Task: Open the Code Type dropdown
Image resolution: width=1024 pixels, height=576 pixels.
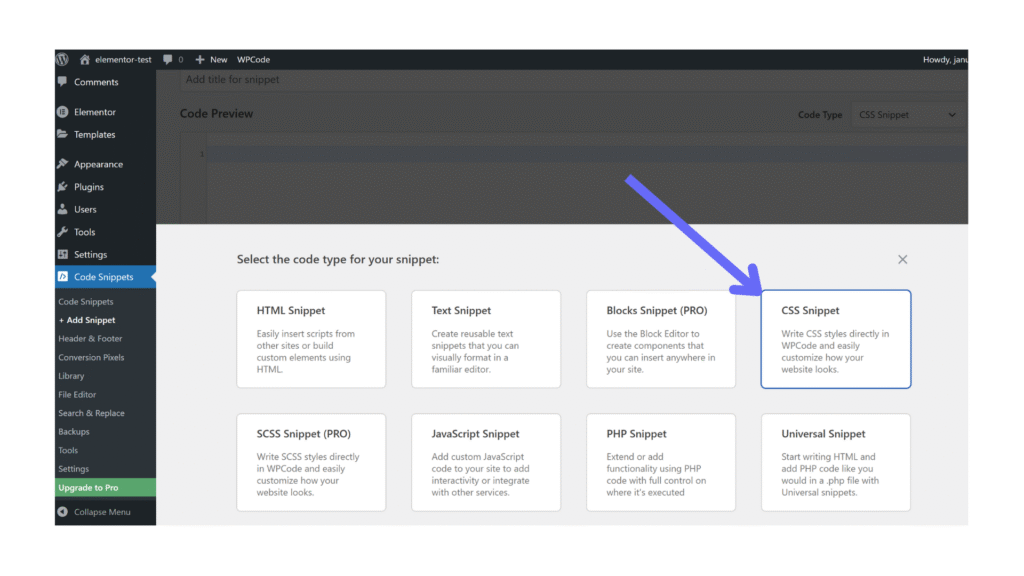Action: coord(908,115)
